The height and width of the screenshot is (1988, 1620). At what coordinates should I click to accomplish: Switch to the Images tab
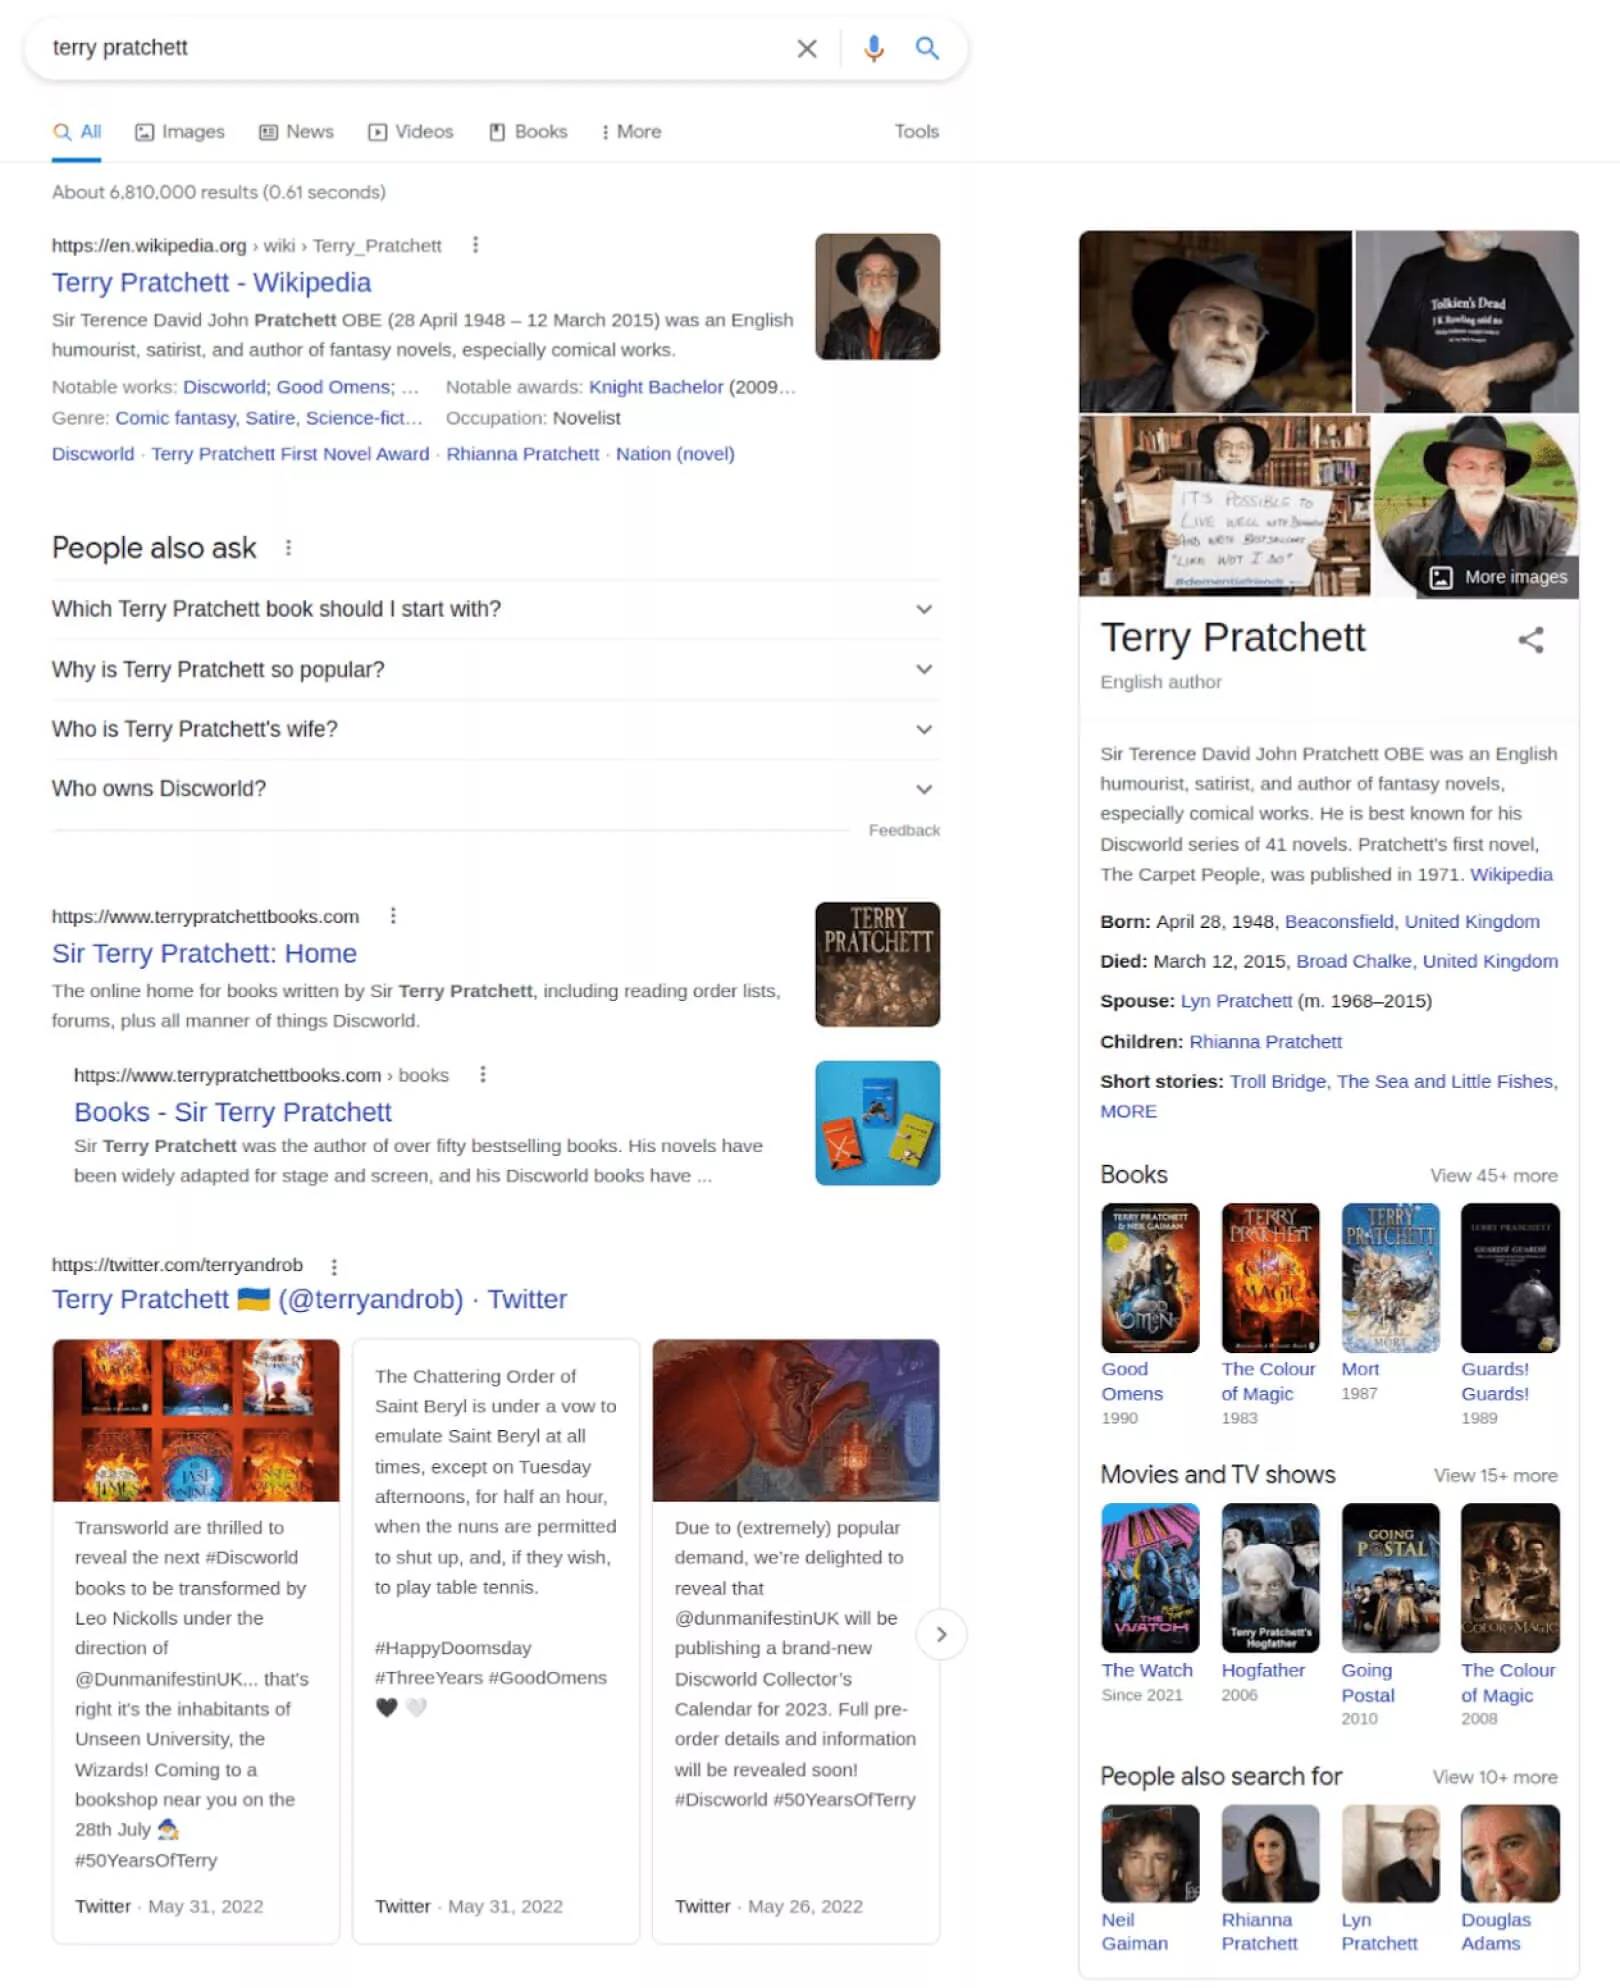[x=180, y=132]
